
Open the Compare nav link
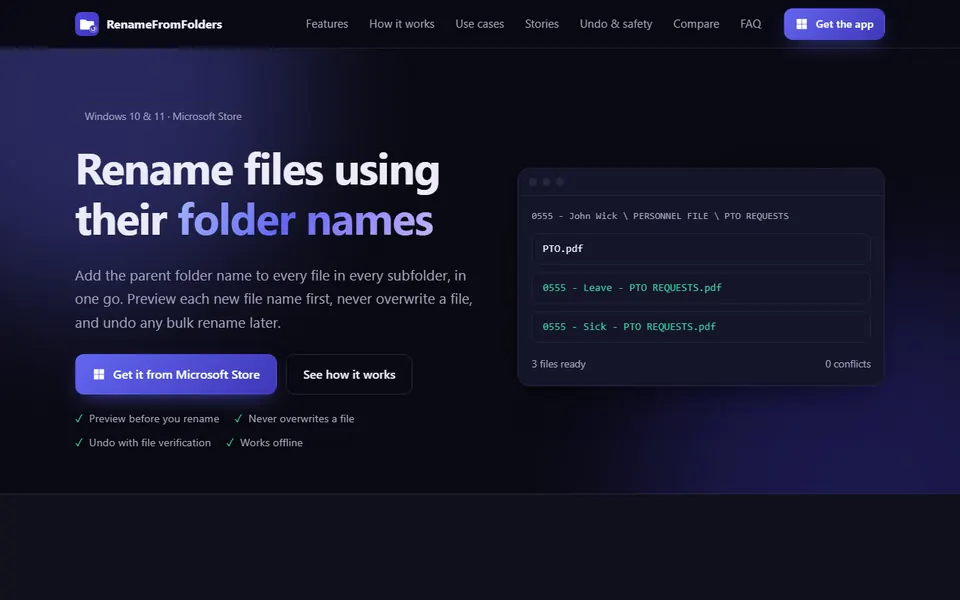pos(696,24)
